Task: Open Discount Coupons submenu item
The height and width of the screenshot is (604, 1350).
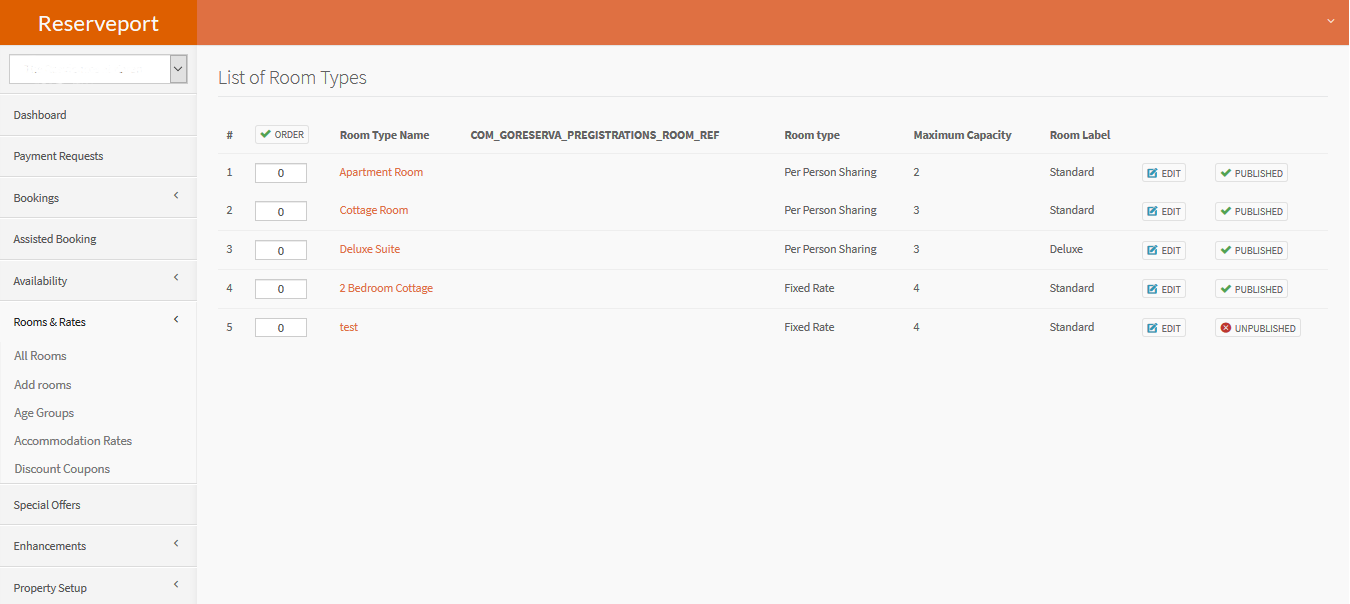Action: 62,469
